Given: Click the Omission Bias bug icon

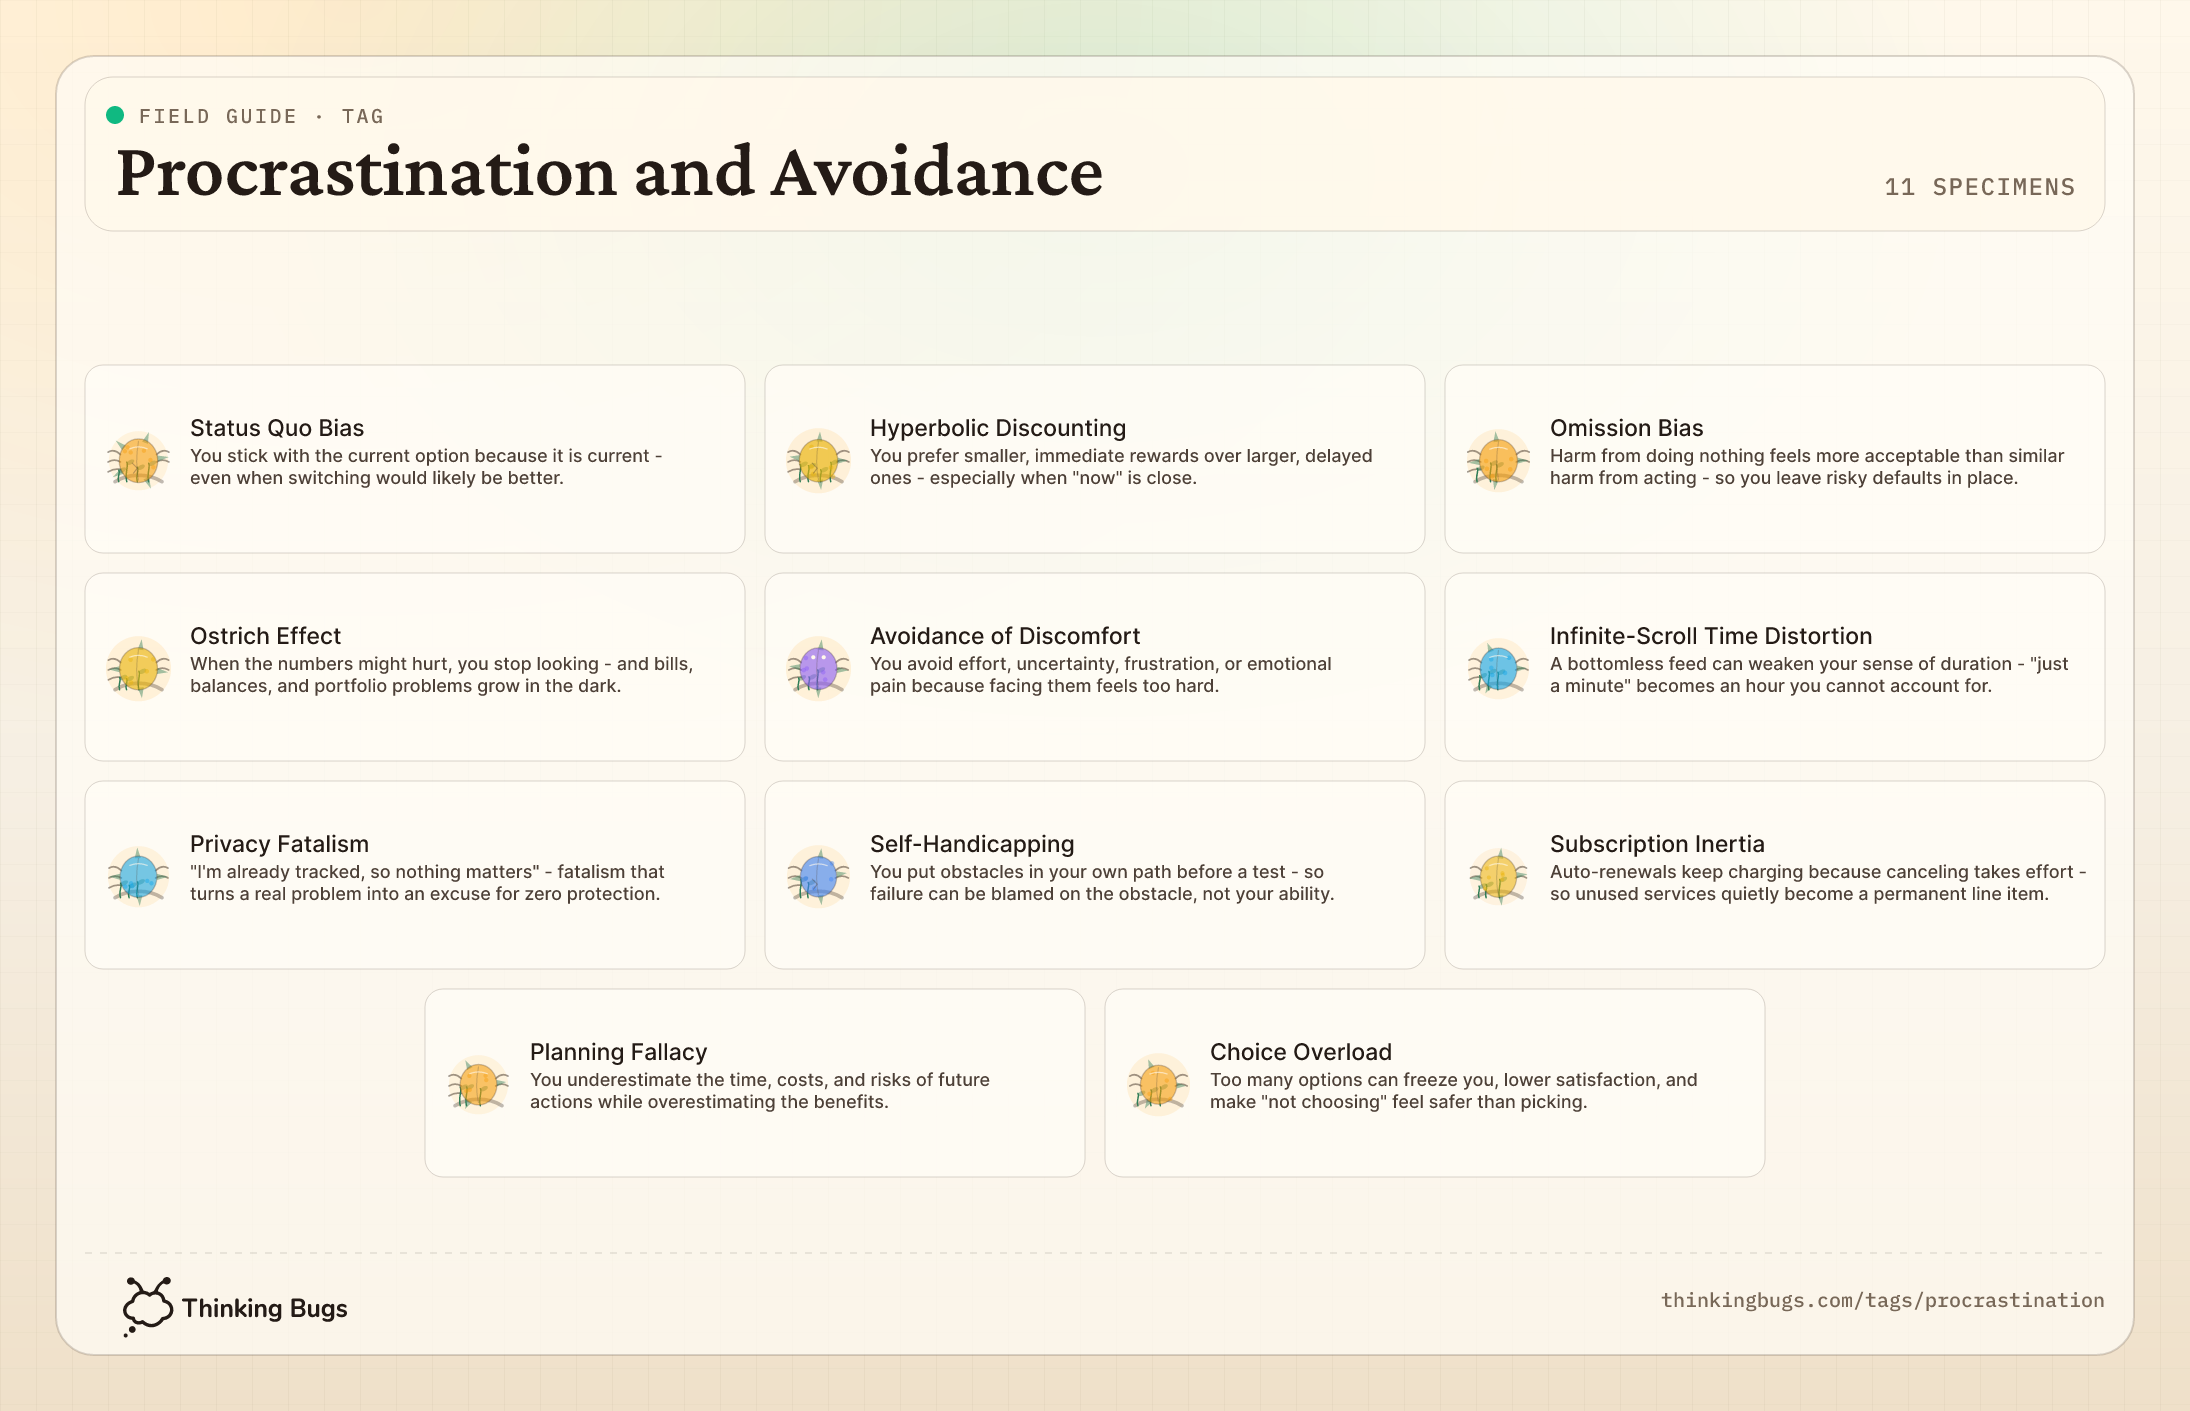Looking at the screenshot, I should coord(1498,460).
